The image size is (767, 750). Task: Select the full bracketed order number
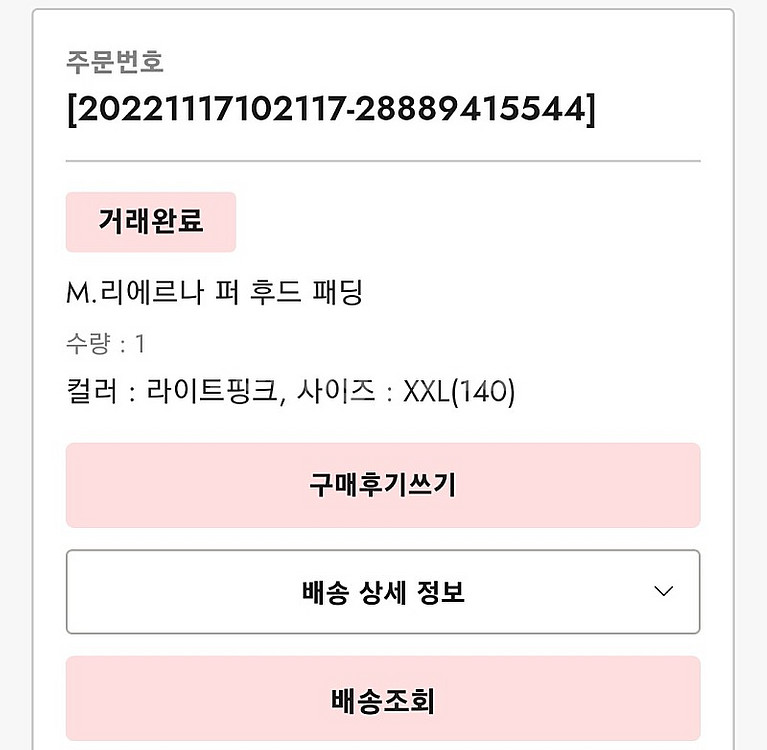click(330, 109)
